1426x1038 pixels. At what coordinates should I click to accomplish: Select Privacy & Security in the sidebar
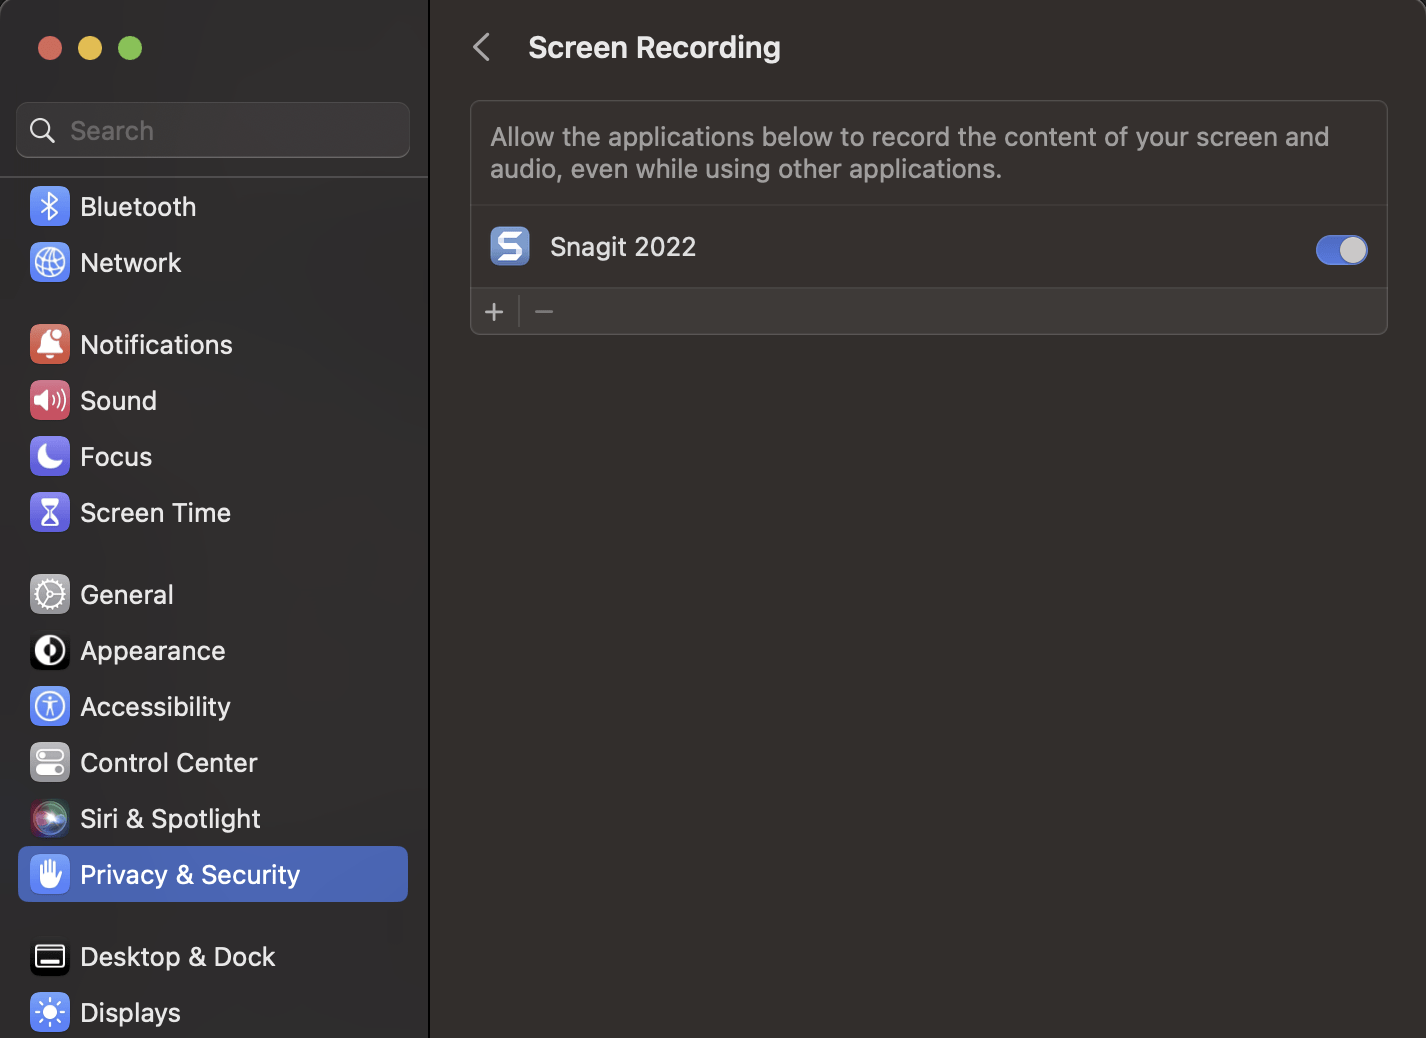click(189, 874)
